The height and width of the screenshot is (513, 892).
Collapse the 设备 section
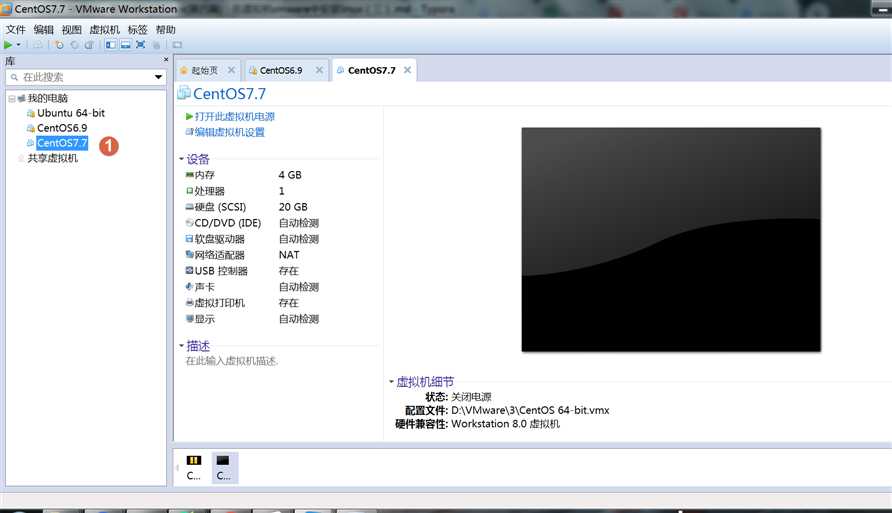[x=181, y=159]
